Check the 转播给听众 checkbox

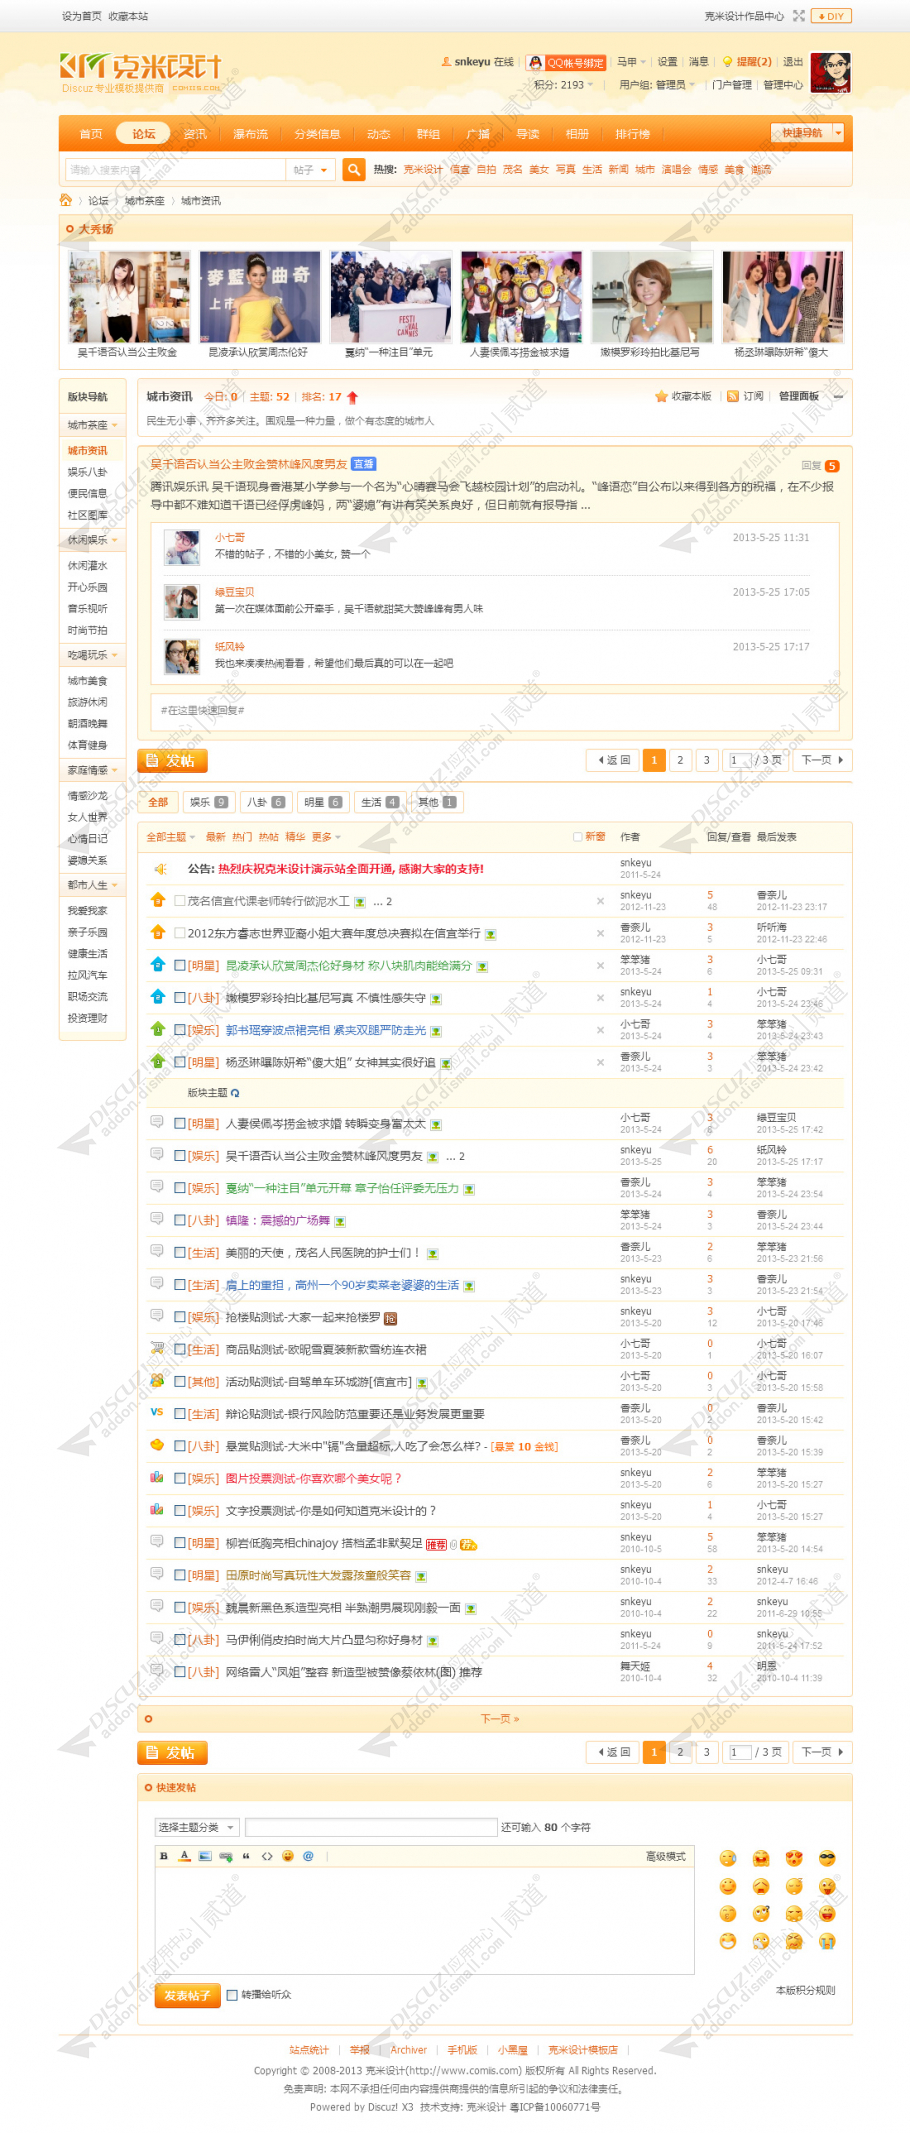click(232, 1994)
